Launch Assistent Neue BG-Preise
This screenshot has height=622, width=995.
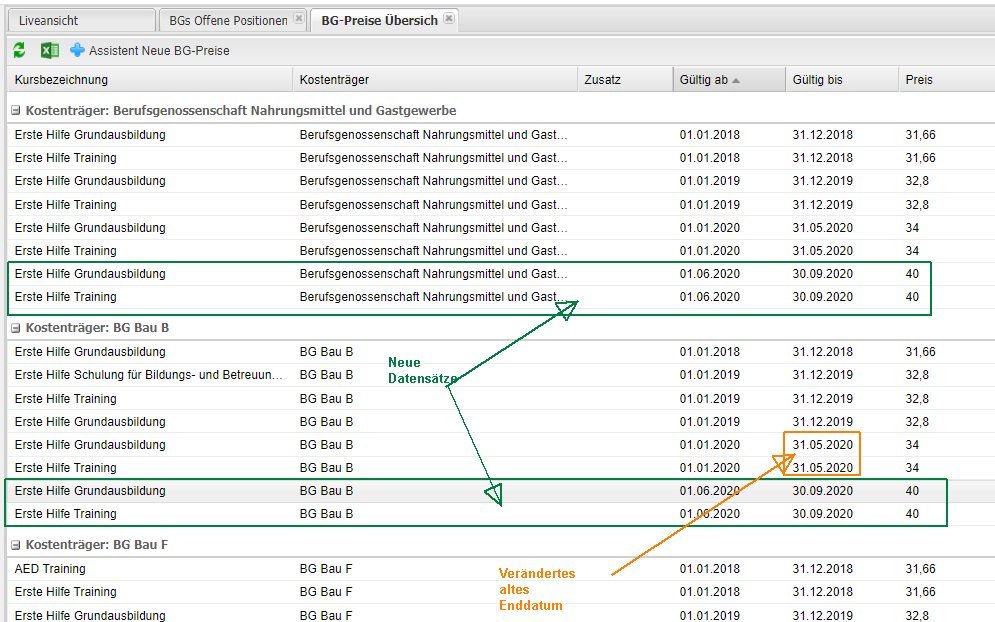pos(159,50)
